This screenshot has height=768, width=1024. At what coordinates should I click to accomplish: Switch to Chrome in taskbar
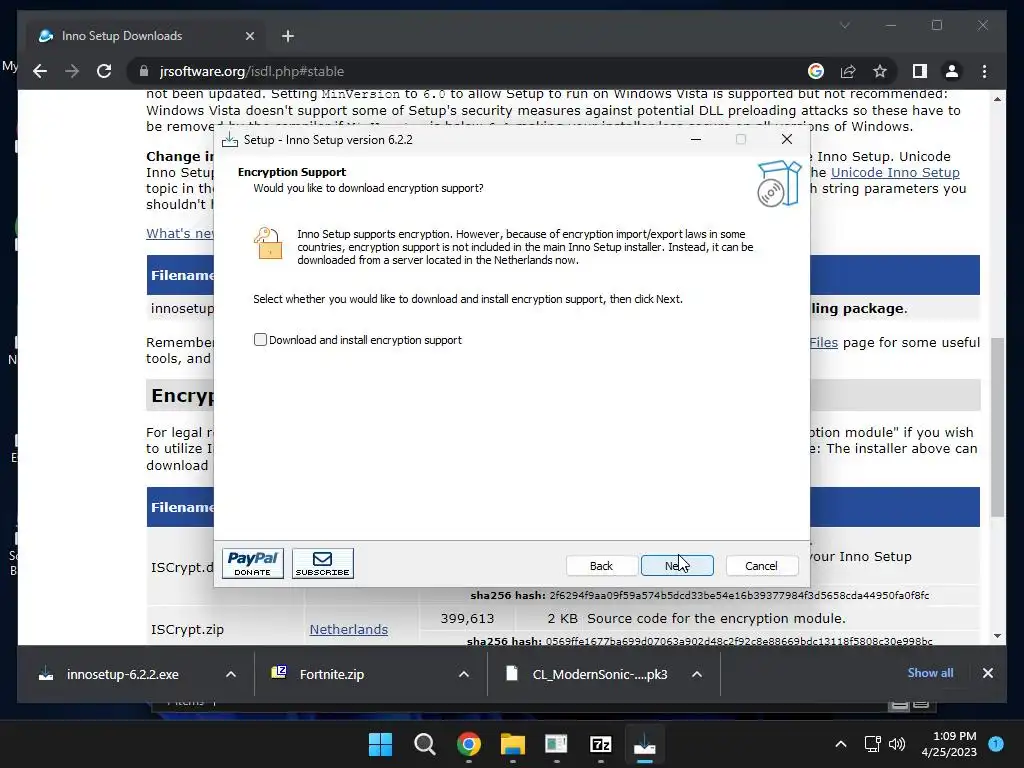coord(468,744)
